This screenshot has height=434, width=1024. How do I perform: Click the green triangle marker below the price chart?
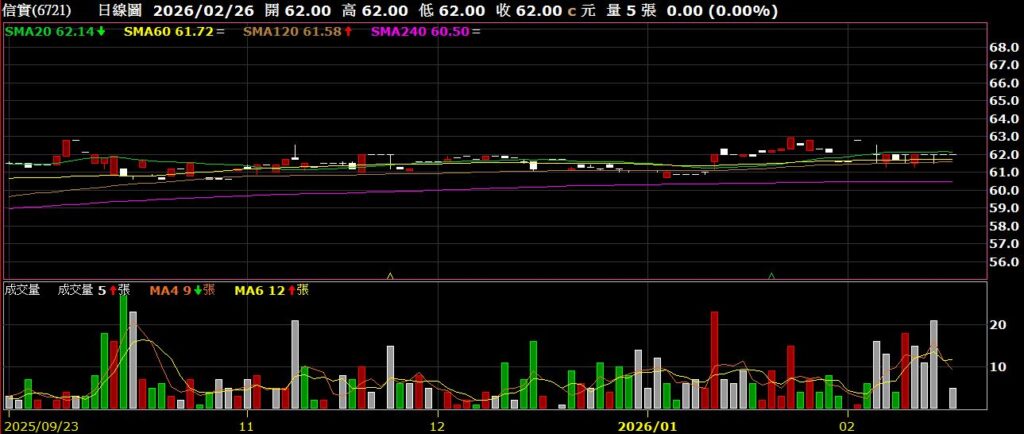point(771,274)
